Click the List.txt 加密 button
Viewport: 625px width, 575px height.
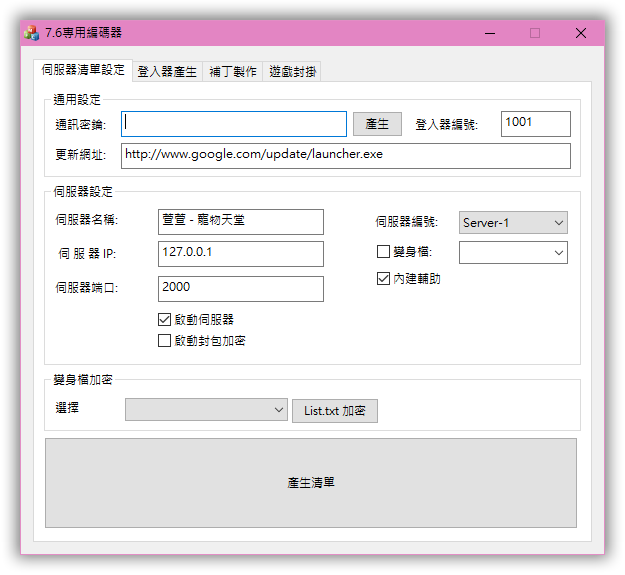pos(335,411)
